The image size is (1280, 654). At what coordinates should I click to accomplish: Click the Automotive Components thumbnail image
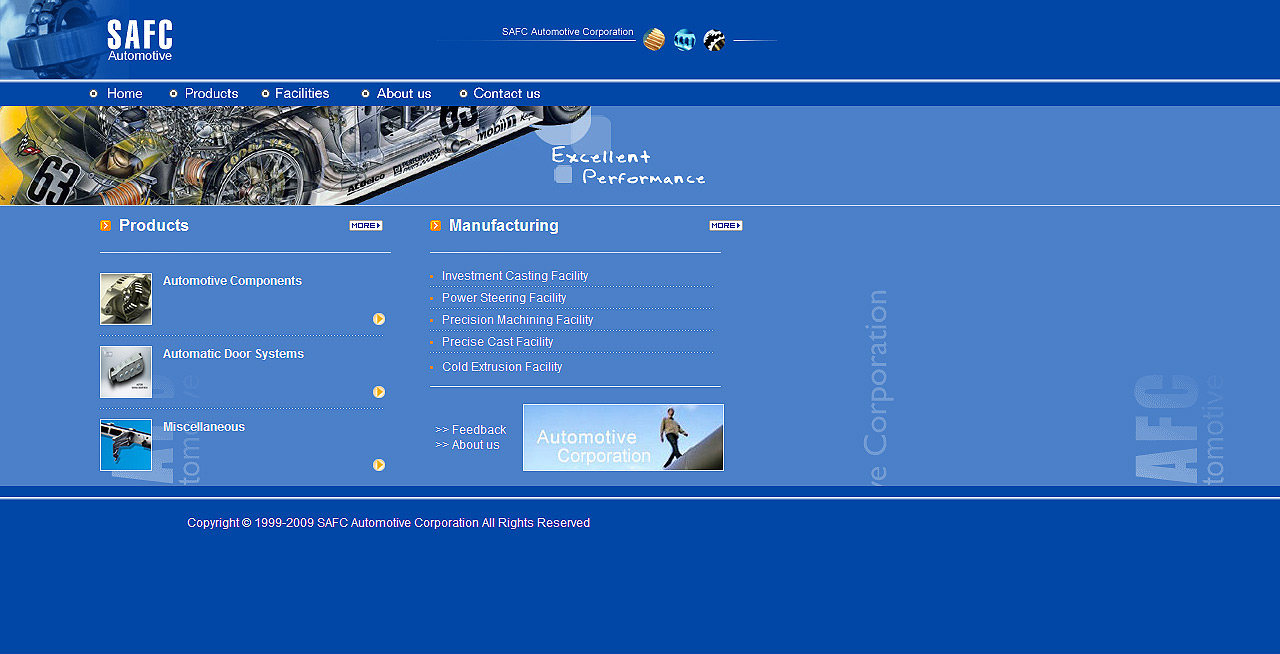pos(126,299)
